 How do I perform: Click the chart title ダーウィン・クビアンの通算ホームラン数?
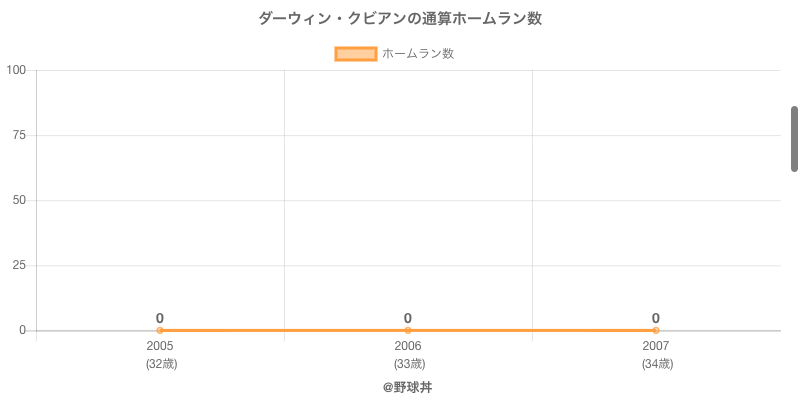click(400, 19)
